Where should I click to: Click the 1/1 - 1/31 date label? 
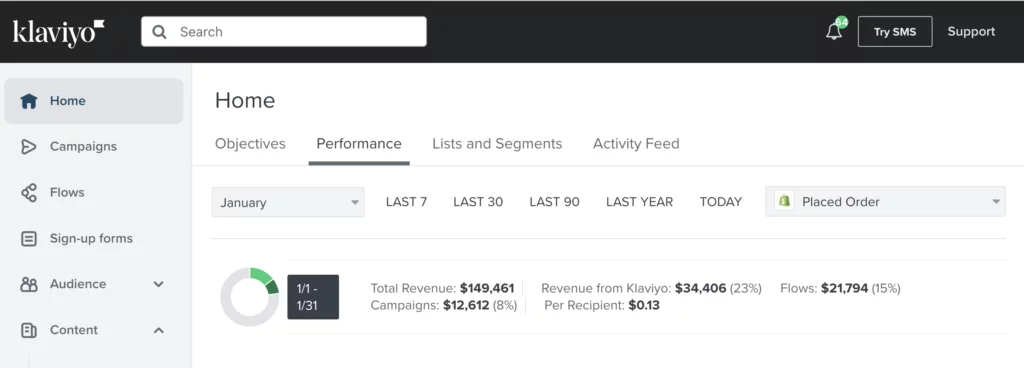[313, 297]
